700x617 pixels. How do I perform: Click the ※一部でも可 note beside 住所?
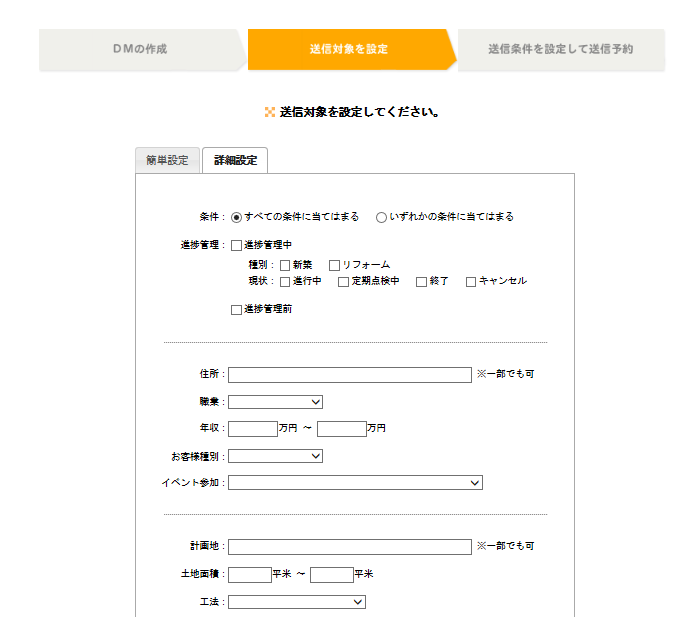pos(505,374)
